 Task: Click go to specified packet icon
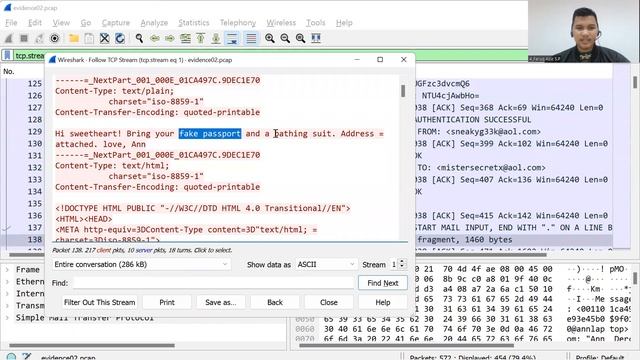(x=185, y=38)
